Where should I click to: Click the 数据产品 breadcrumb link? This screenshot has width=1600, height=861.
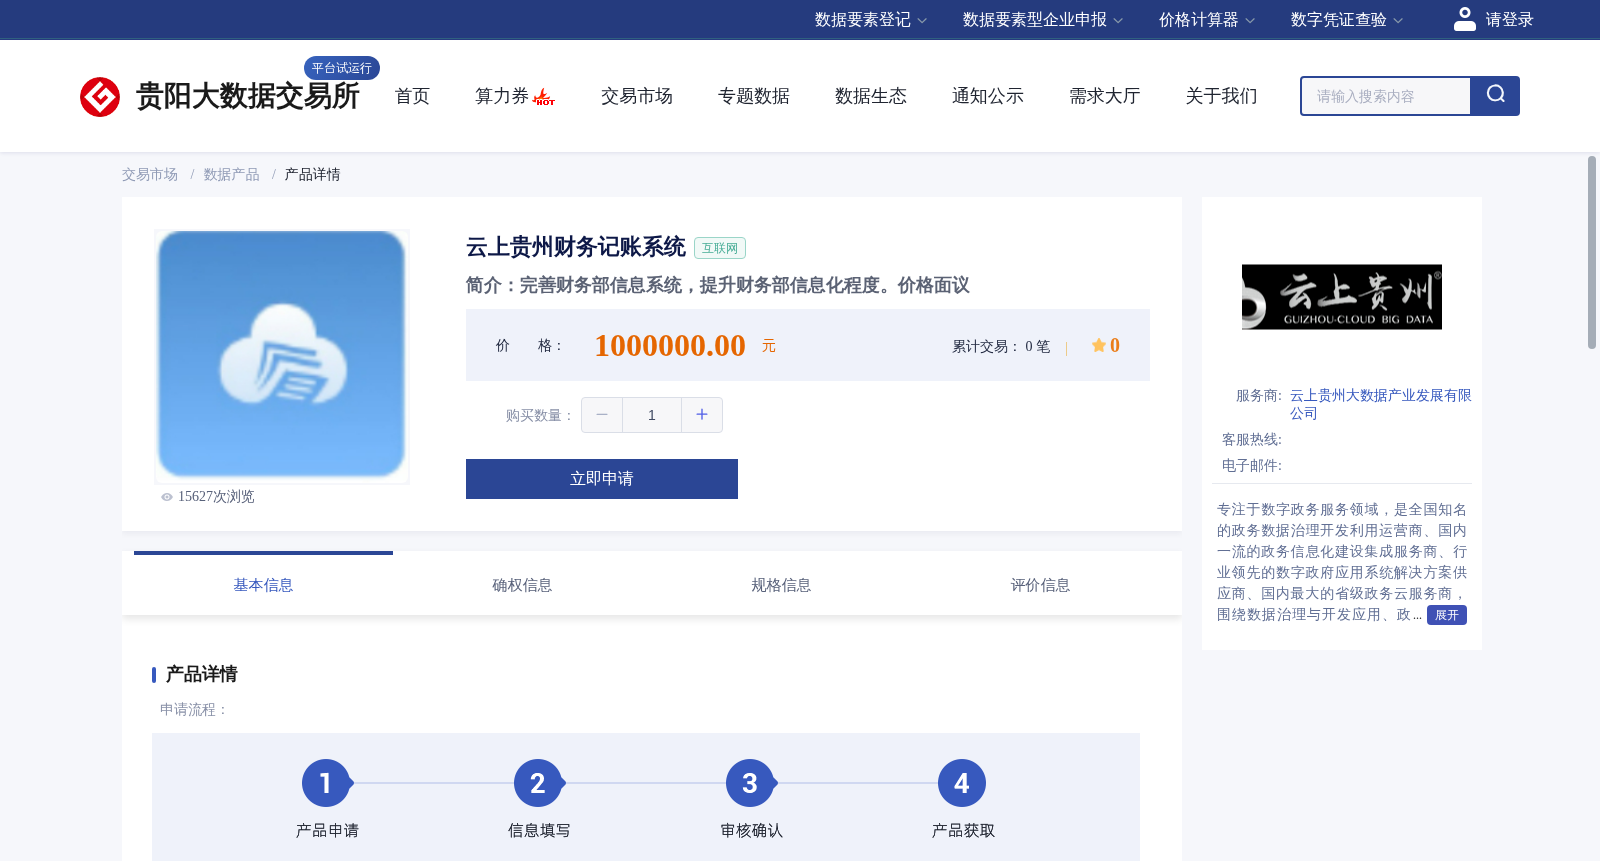[x=232, y=174]
